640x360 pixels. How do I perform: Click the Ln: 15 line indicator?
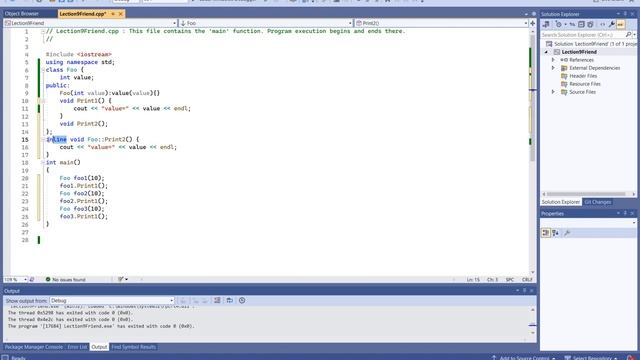[x=473, y=280]
